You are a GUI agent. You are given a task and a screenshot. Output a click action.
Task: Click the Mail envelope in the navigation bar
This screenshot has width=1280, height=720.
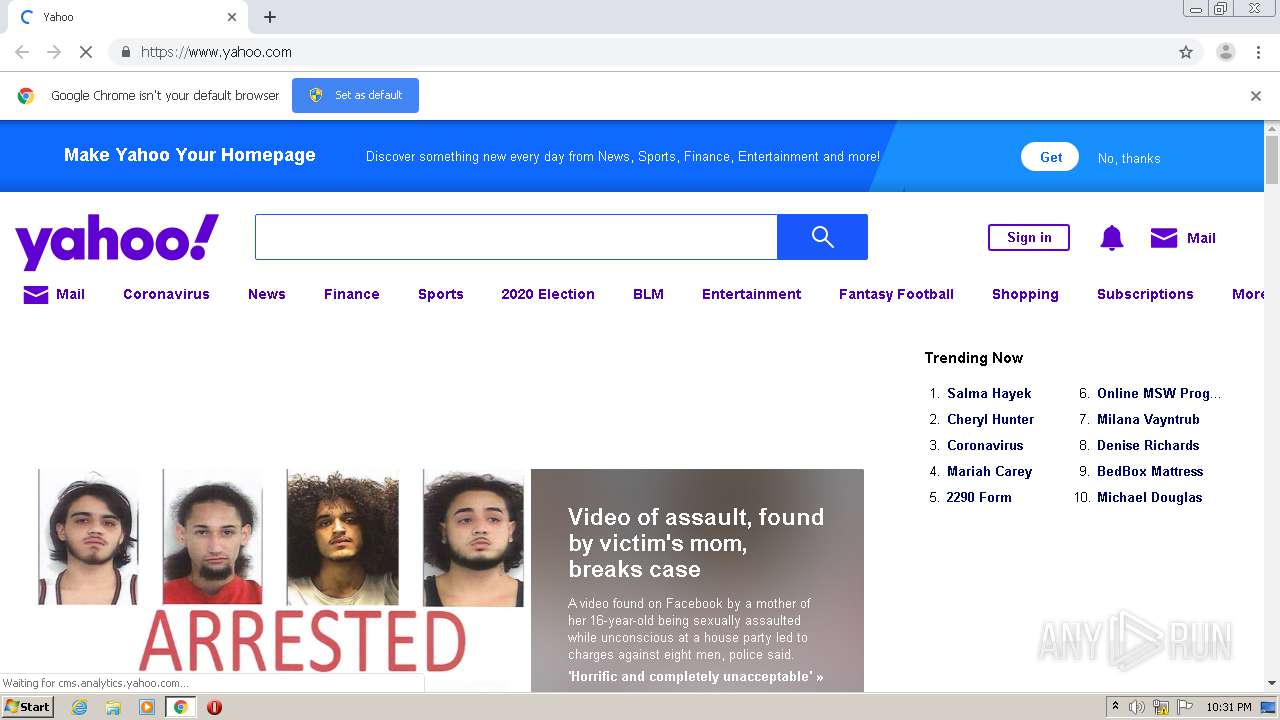pyautogui.click(x=36, y=294)
